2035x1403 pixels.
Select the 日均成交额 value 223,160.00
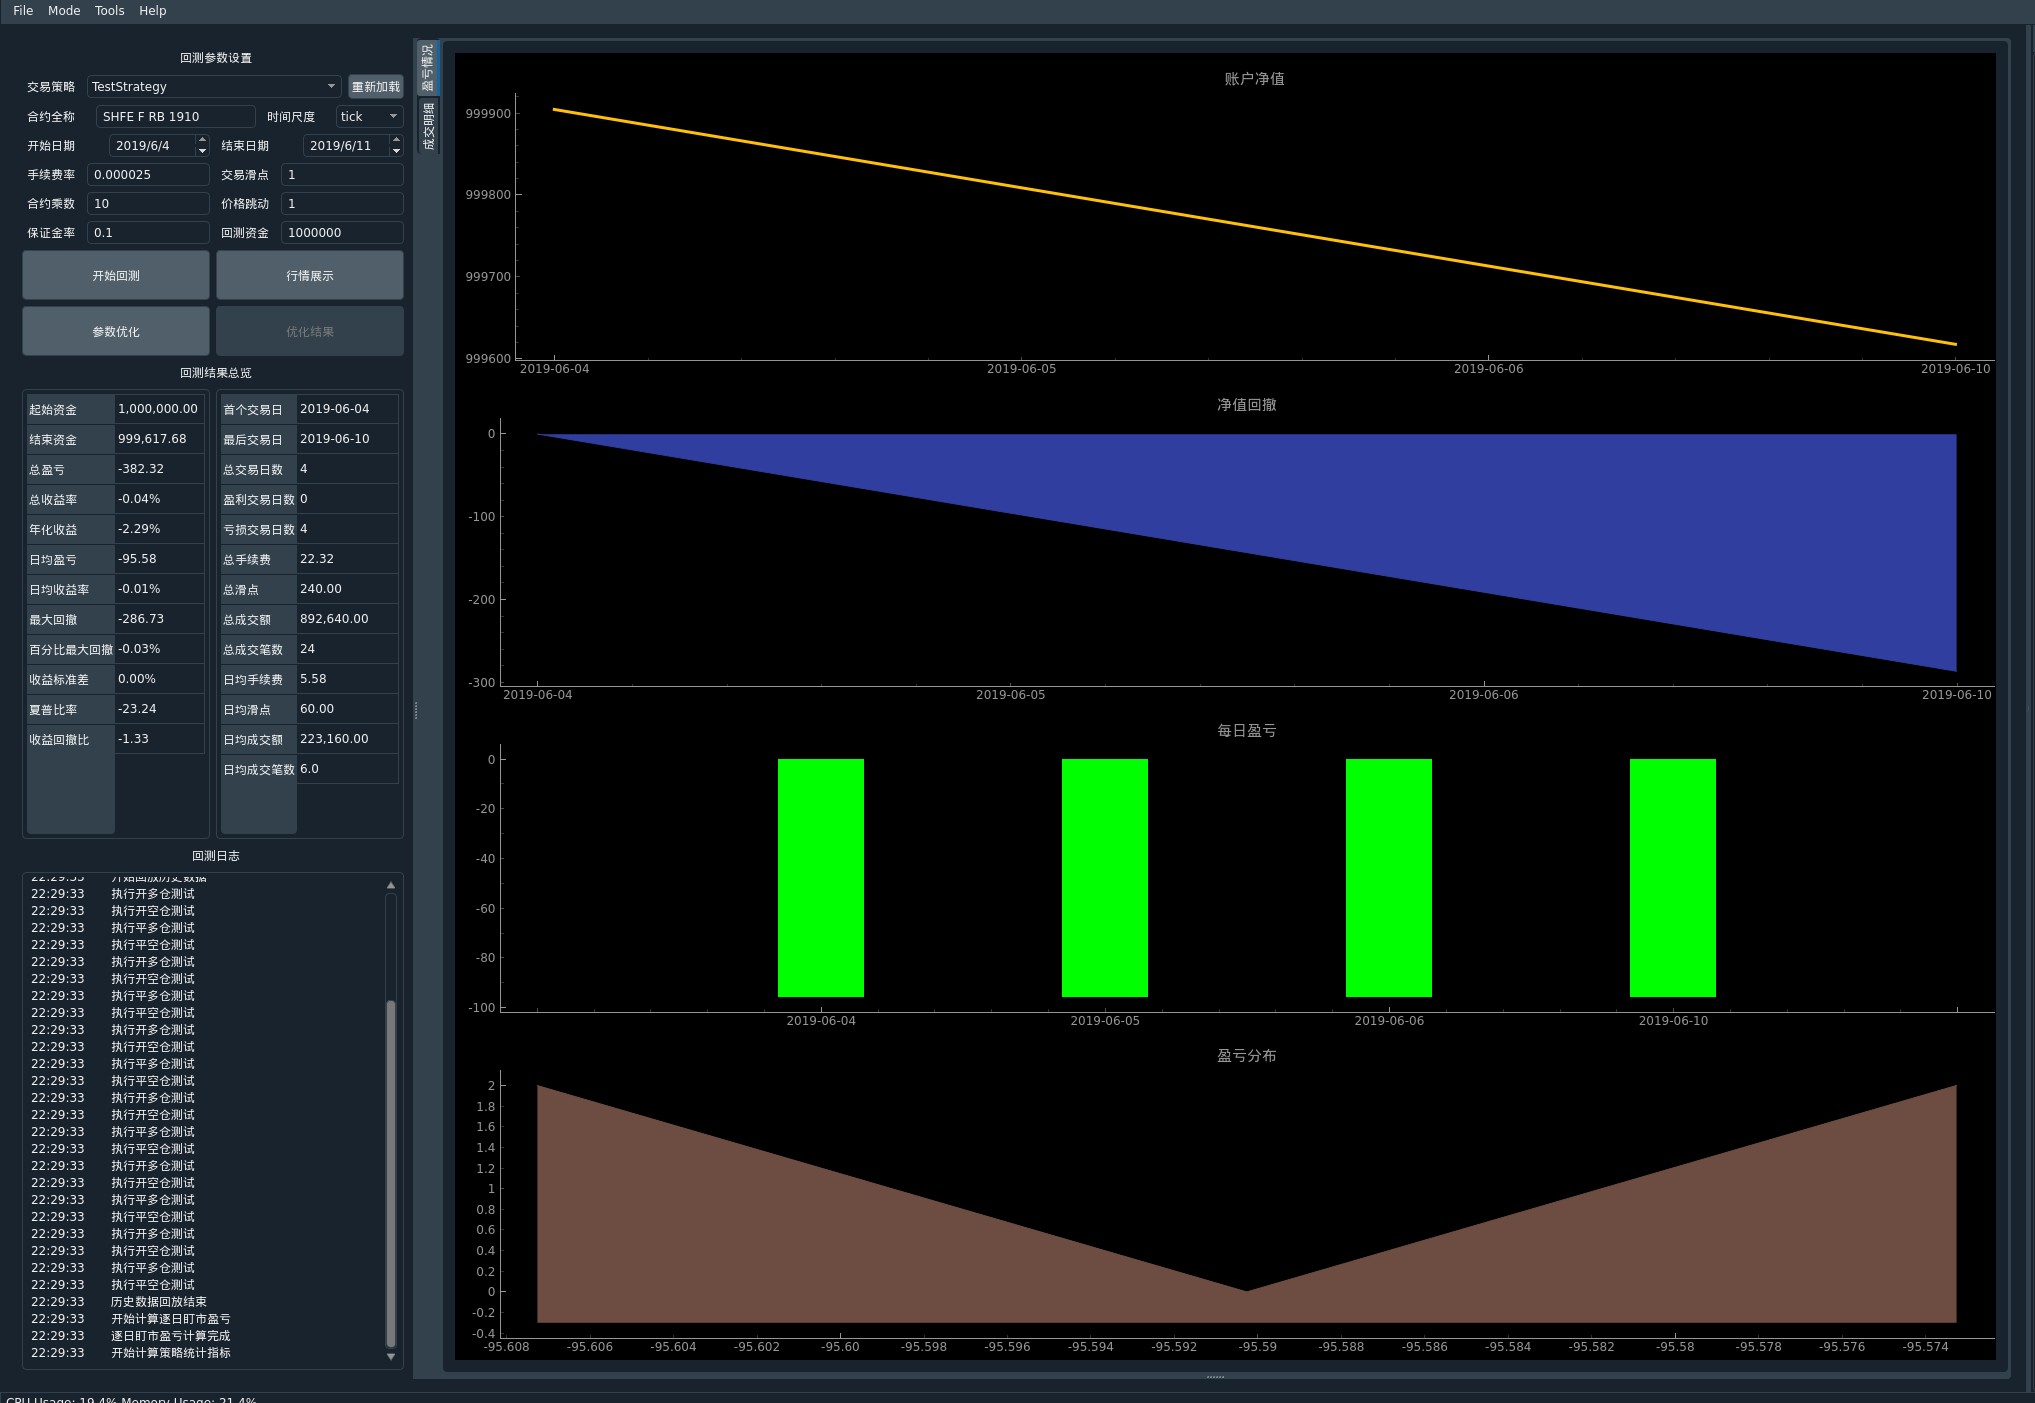347,739
